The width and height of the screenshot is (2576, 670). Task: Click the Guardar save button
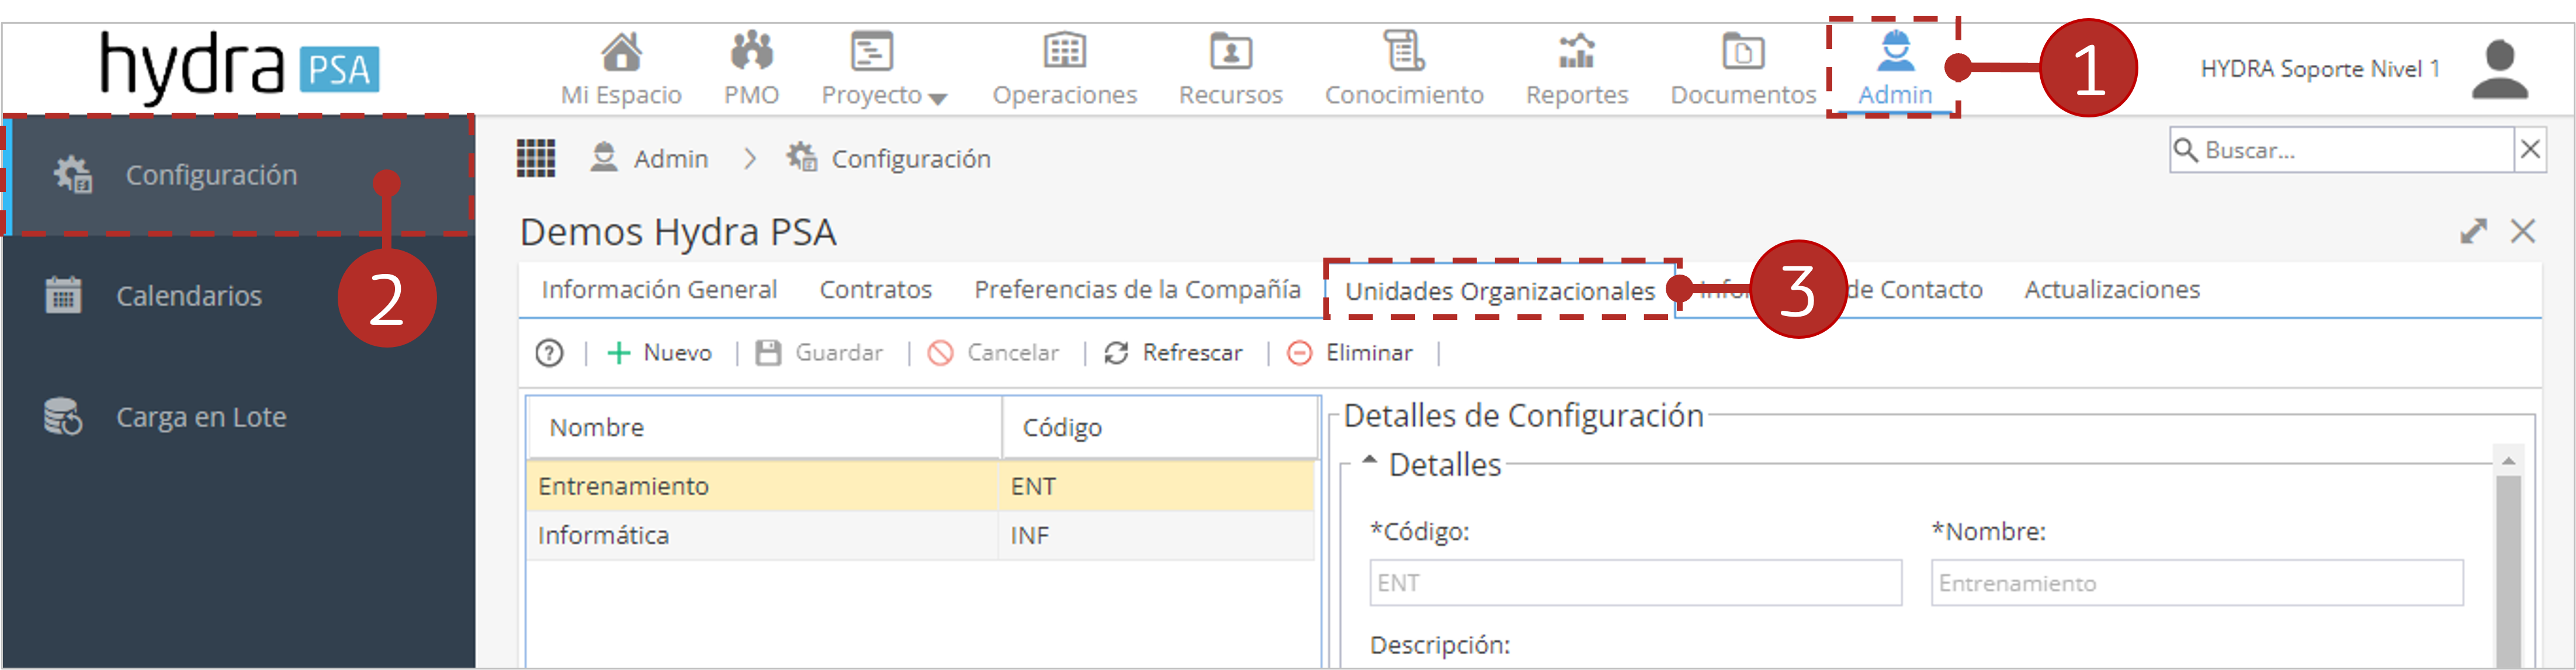pos(819,353)
